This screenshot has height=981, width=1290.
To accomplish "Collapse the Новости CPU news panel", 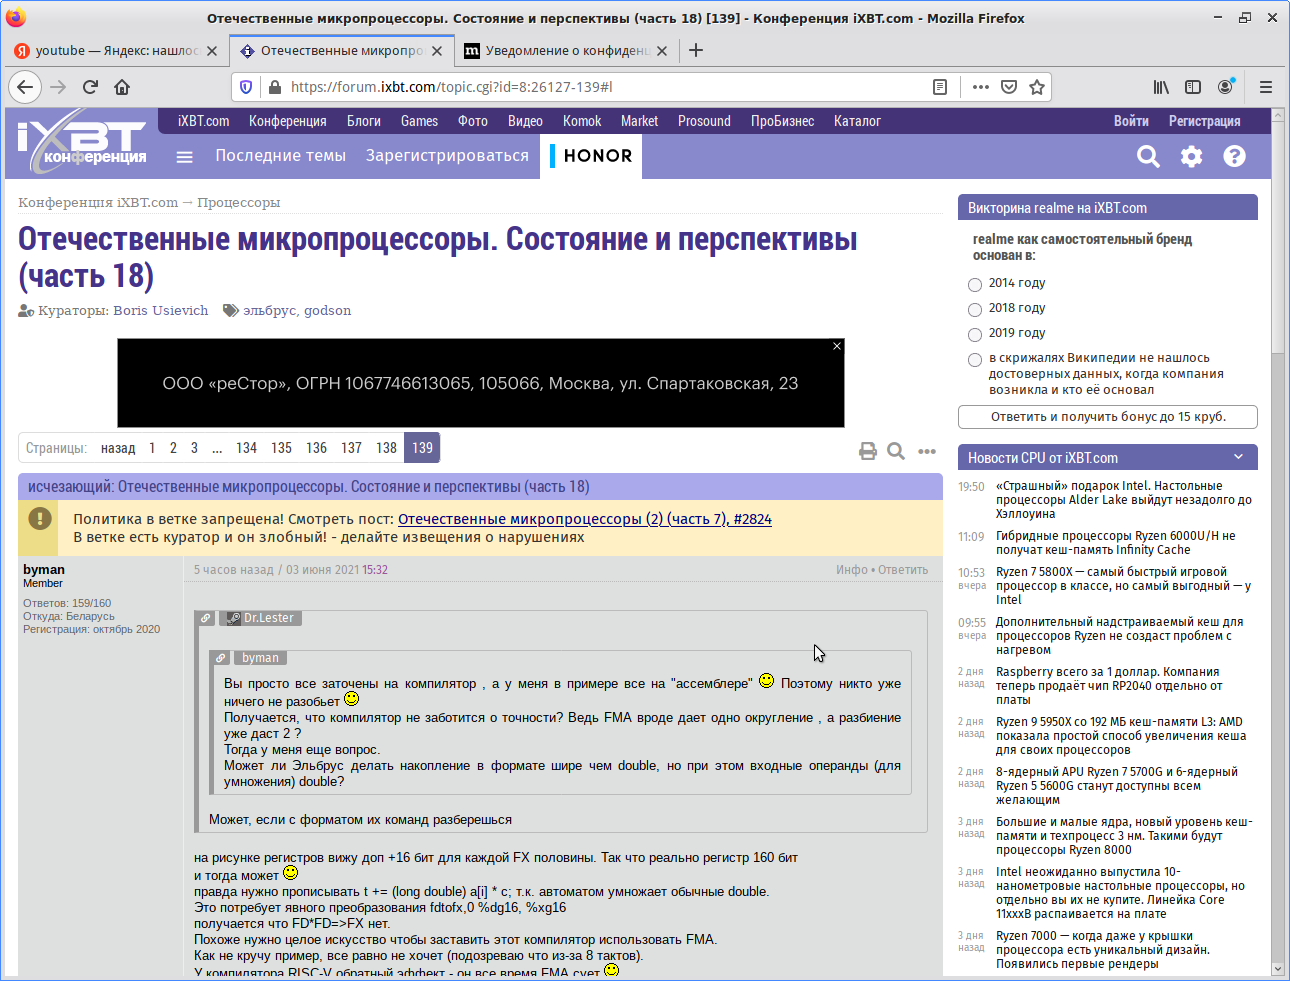I will click(x=1238, y=457).
